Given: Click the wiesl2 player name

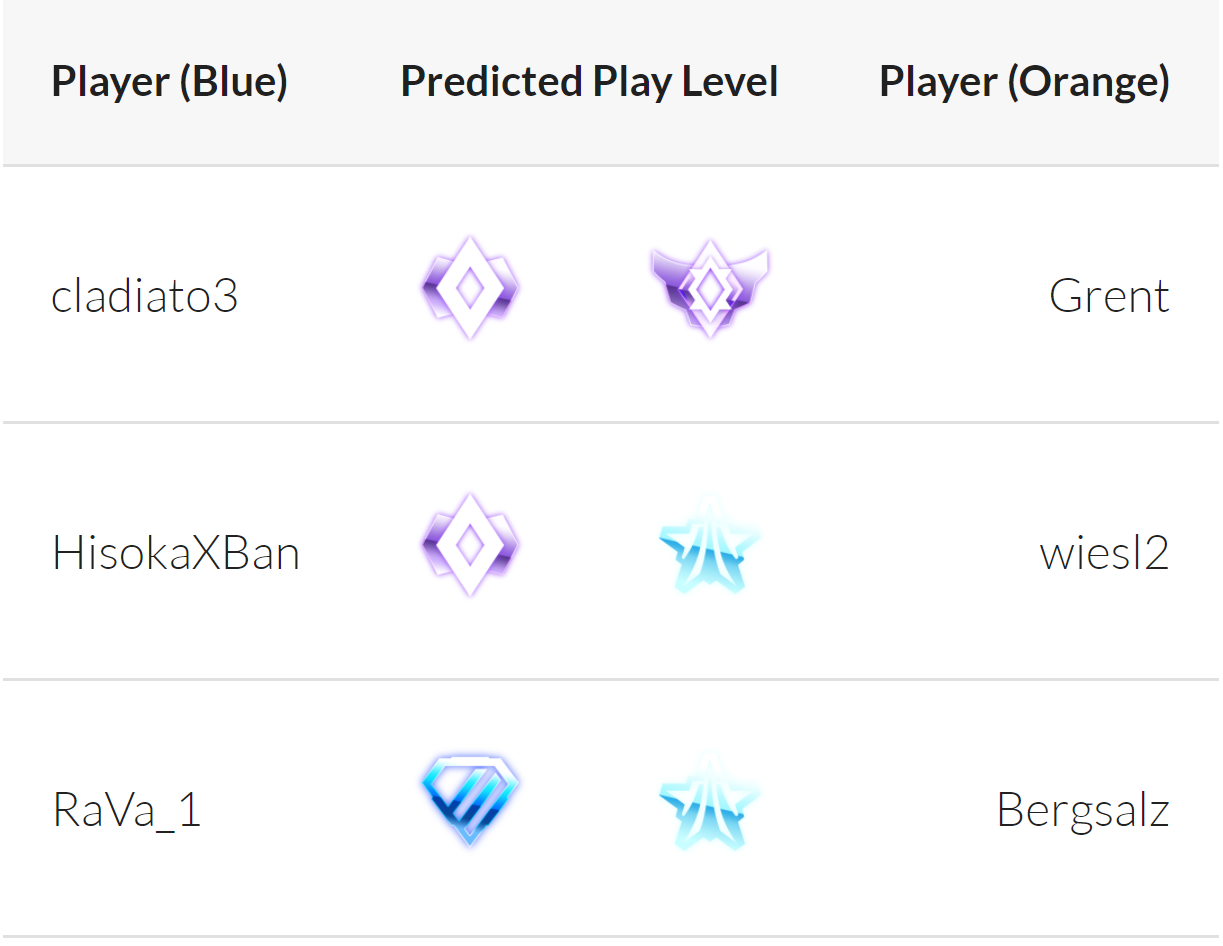Looking at the screenshot, I should click(x=1104, y=553).
